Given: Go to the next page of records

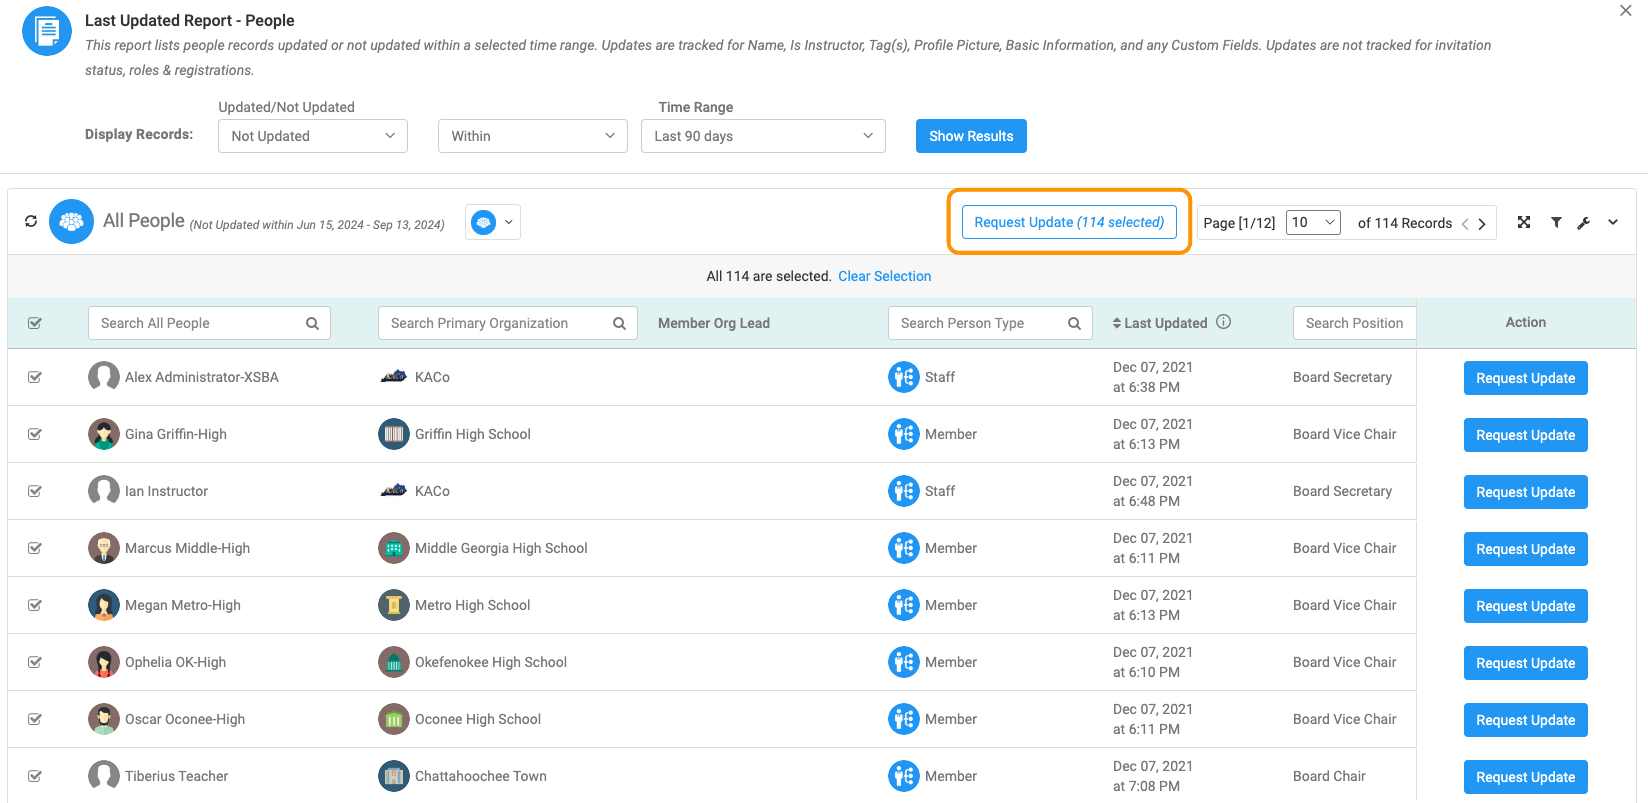Looking at the screenshot, I should [x=1482, y=224].
